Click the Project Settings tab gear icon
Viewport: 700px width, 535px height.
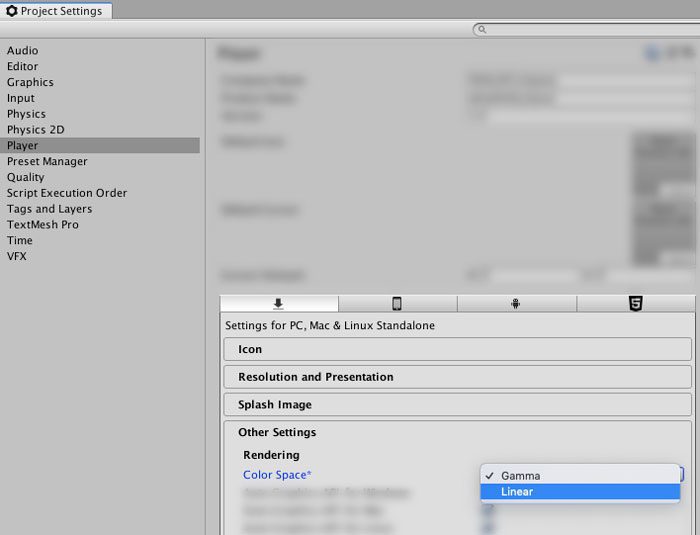click(12, 11)
